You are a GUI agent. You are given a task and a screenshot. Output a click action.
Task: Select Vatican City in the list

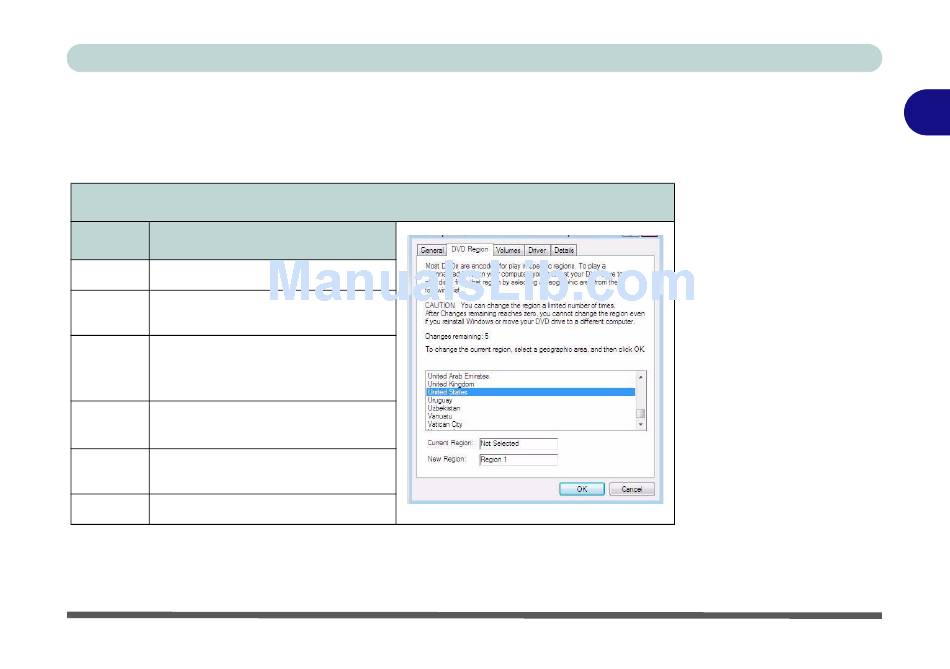pyautogui.click(x=445, y=425)
